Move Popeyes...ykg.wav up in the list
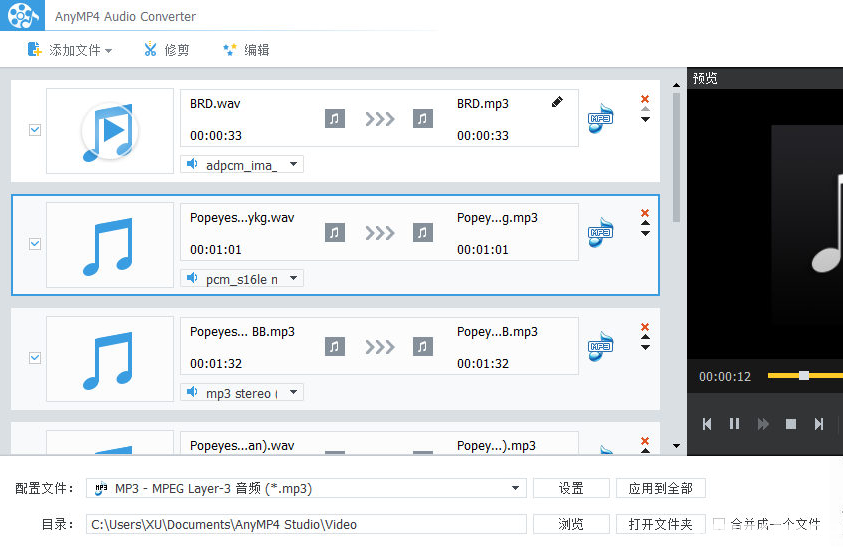Viewport: 843px width, 558px height. point(645,223)
